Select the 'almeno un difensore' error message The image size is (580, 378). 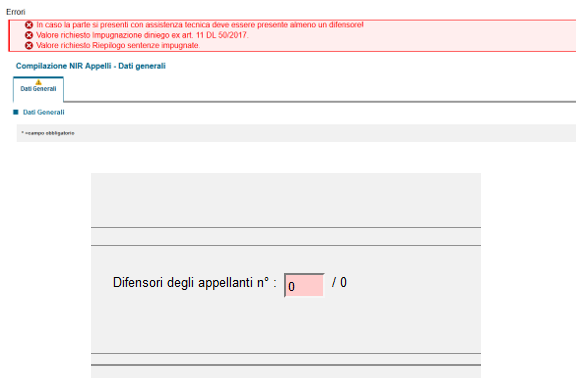(200, 25)
